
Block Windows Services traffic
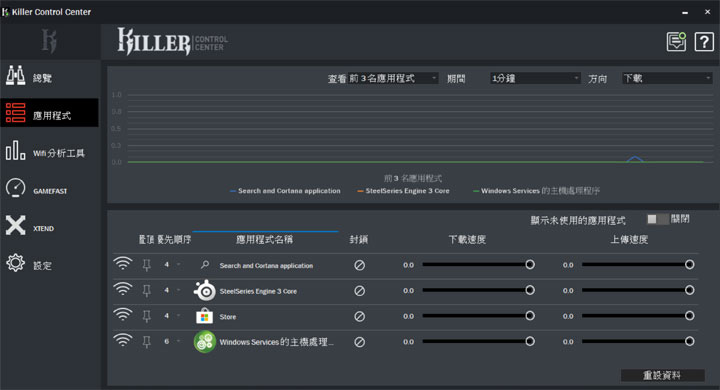click(x=360, y=342)
